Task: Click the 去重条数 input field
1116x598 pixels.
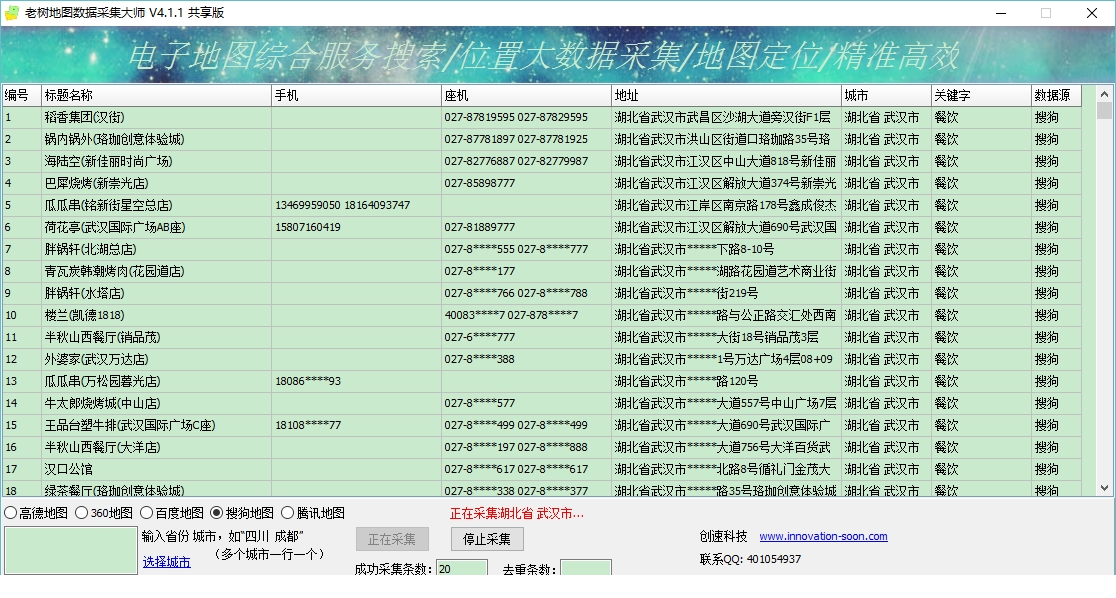Action: click(585, 567)
